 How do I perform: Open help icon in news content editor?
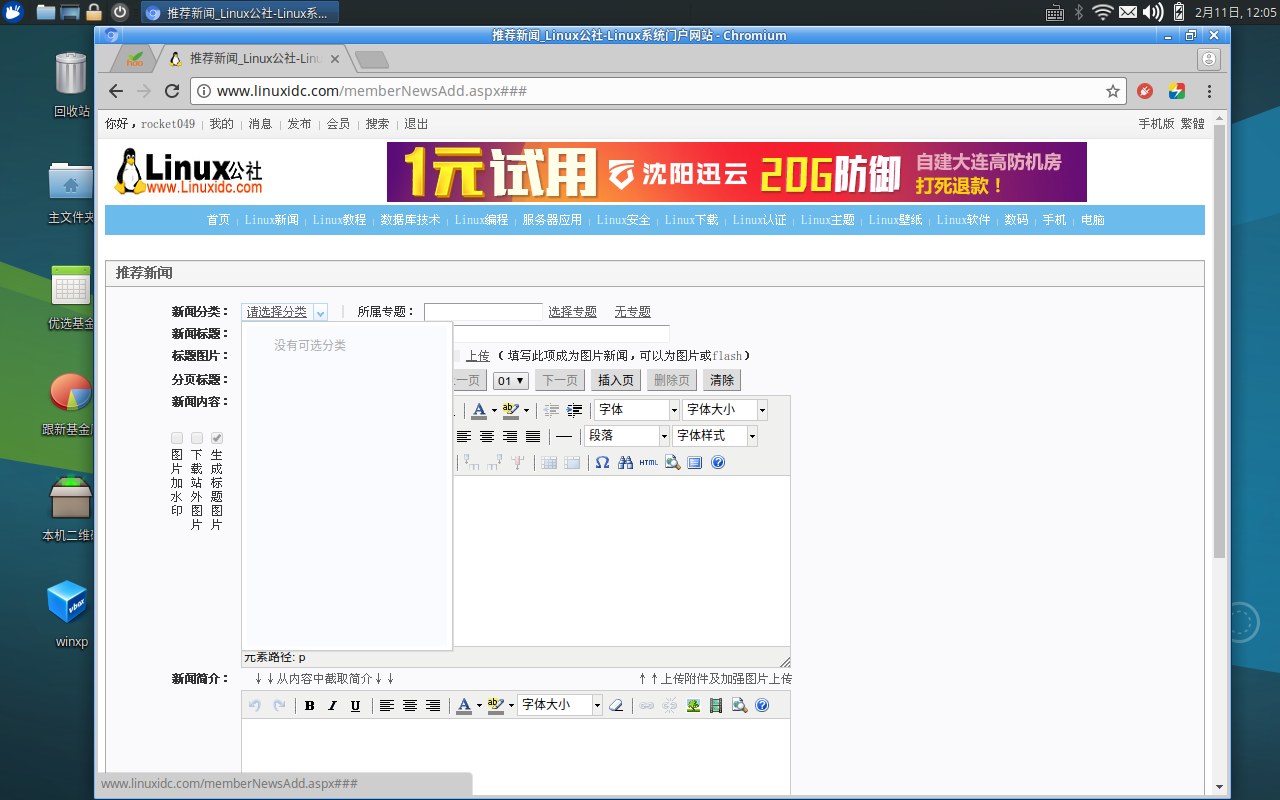click(x=718, y=462)
